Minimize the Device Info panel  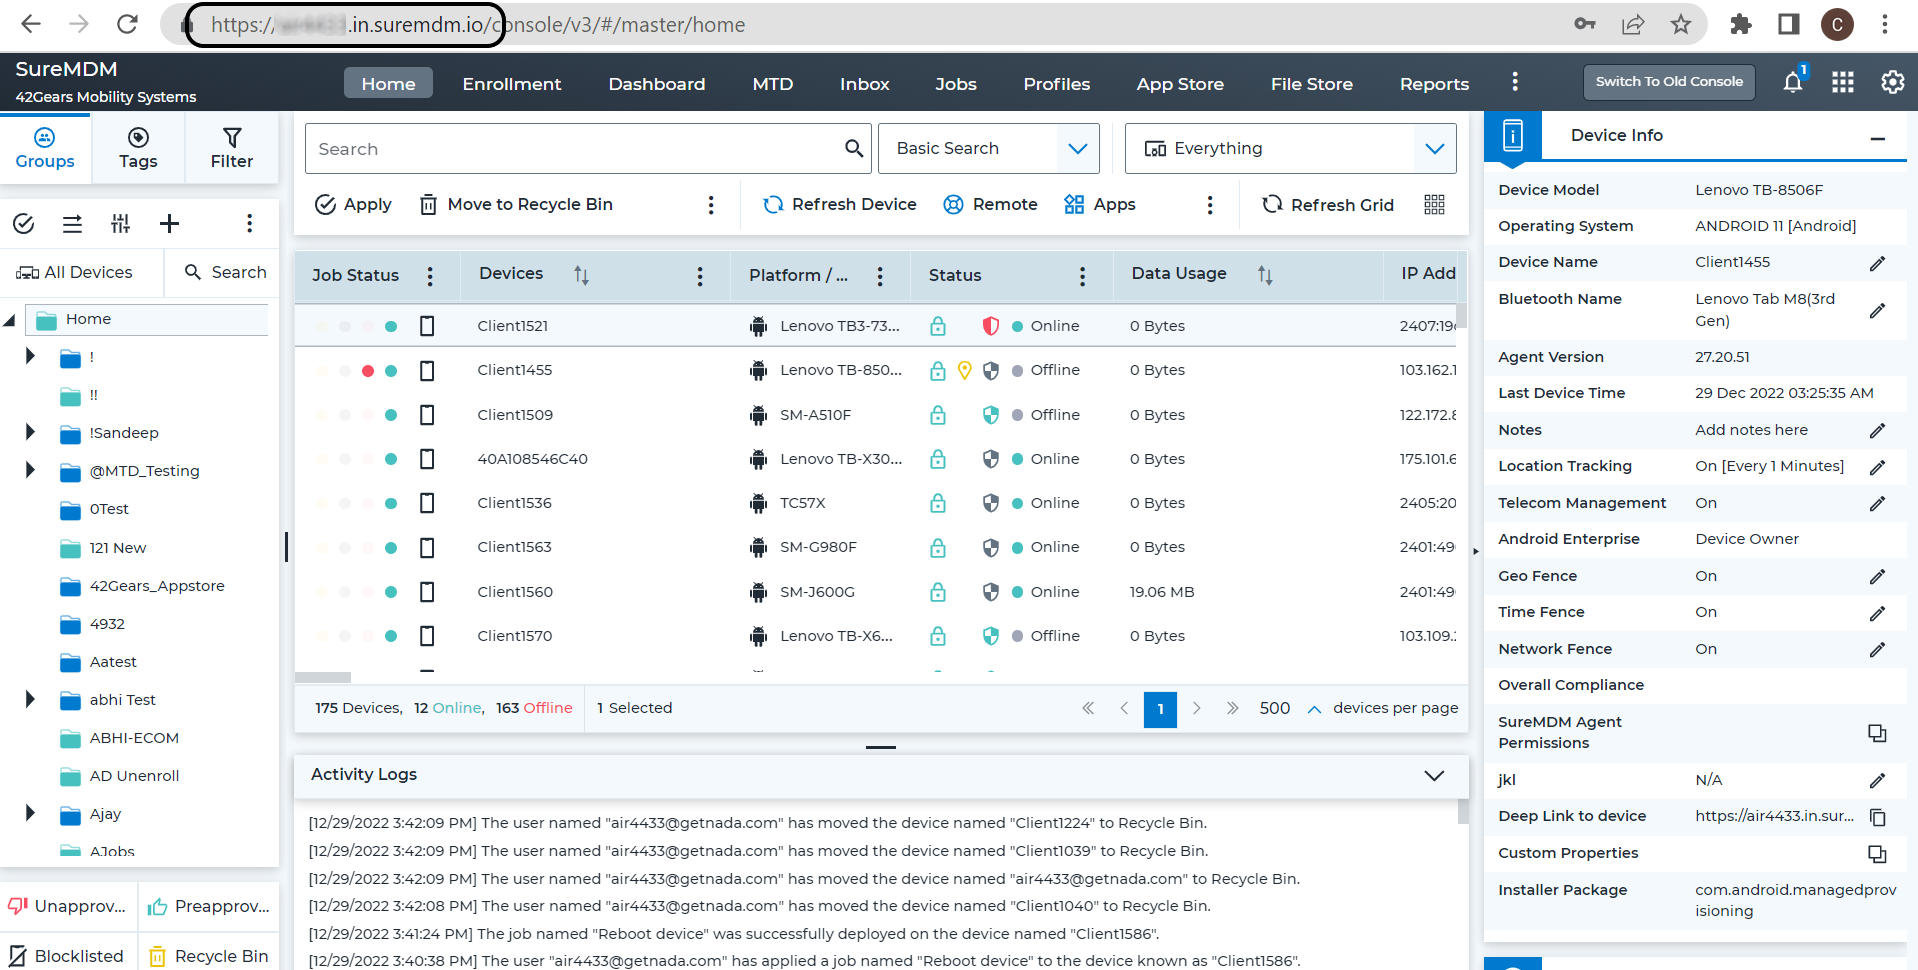(1877, 139)
